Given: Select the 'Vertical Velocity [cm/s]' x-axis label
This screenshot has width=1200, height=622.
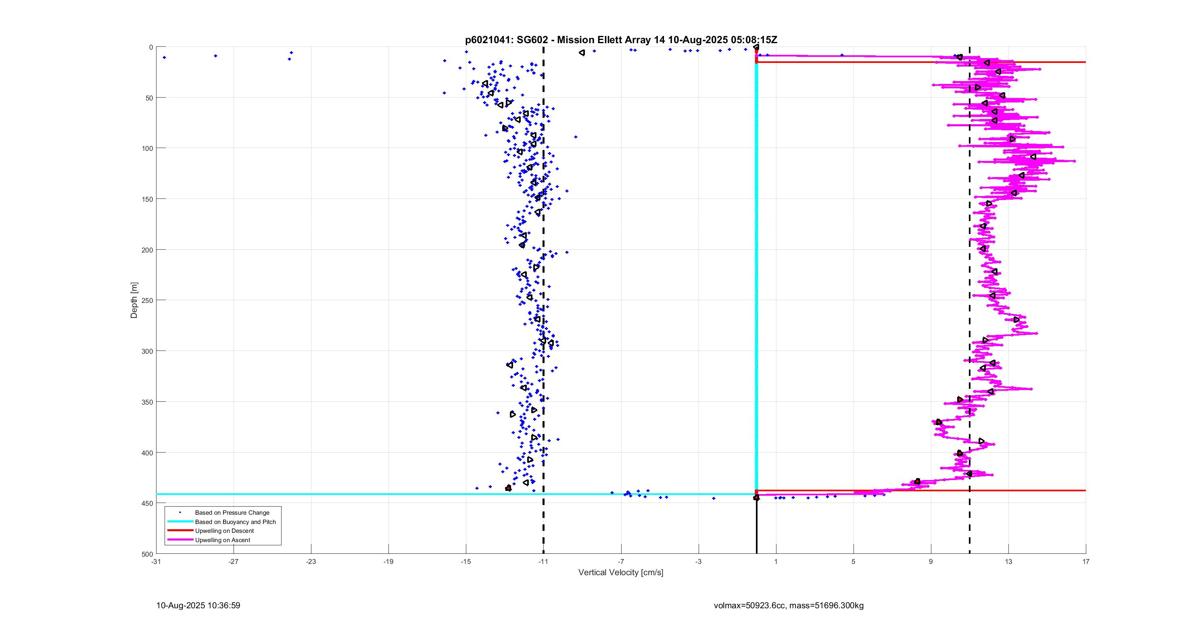Looking at the screenshot, I should (x=621, y=573).
